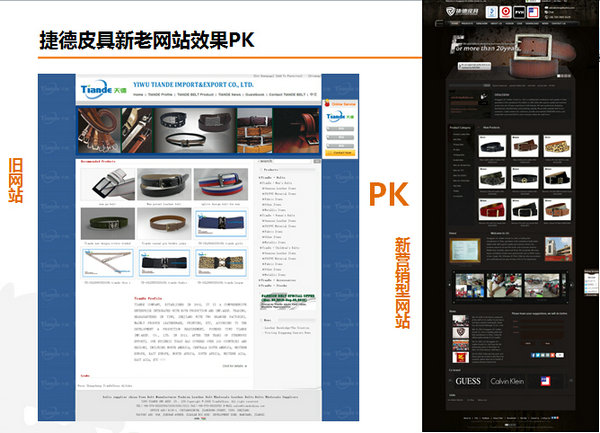Click the email icon in new site header
600x433 pixels.
click(546, 7)
